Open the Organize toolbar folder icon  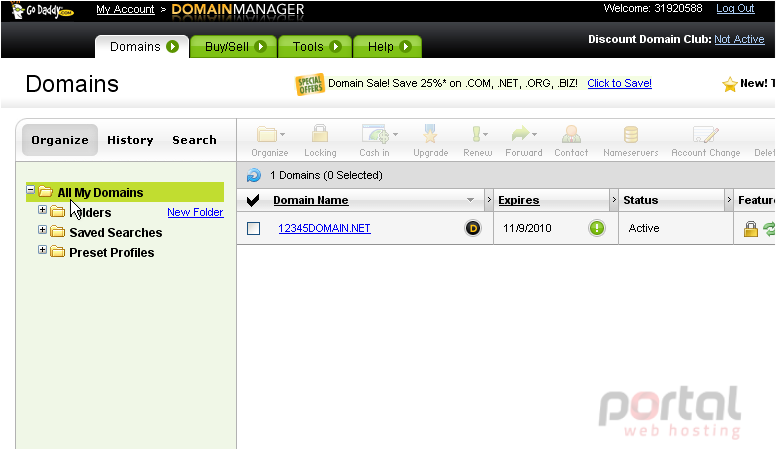pos(267,134)
